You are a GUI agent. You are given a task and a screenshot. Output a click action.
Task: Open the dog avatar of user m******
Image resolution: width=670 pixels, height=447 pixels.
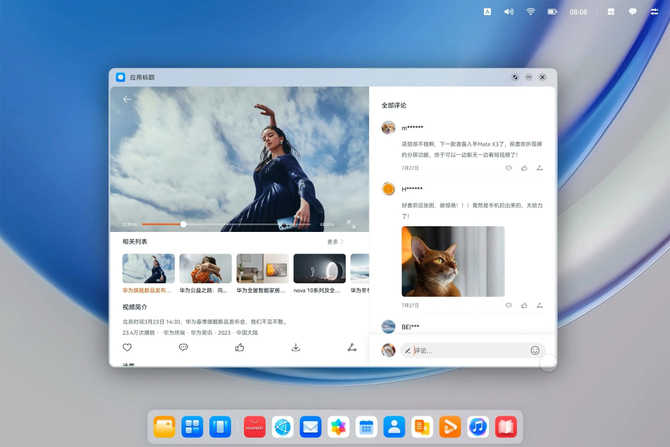[388, 127]
